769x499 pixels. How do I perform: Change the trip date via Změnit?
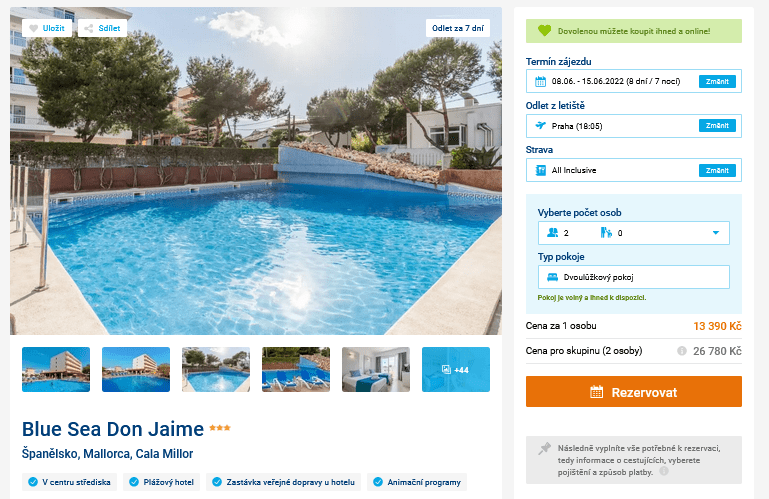point(717,81)
